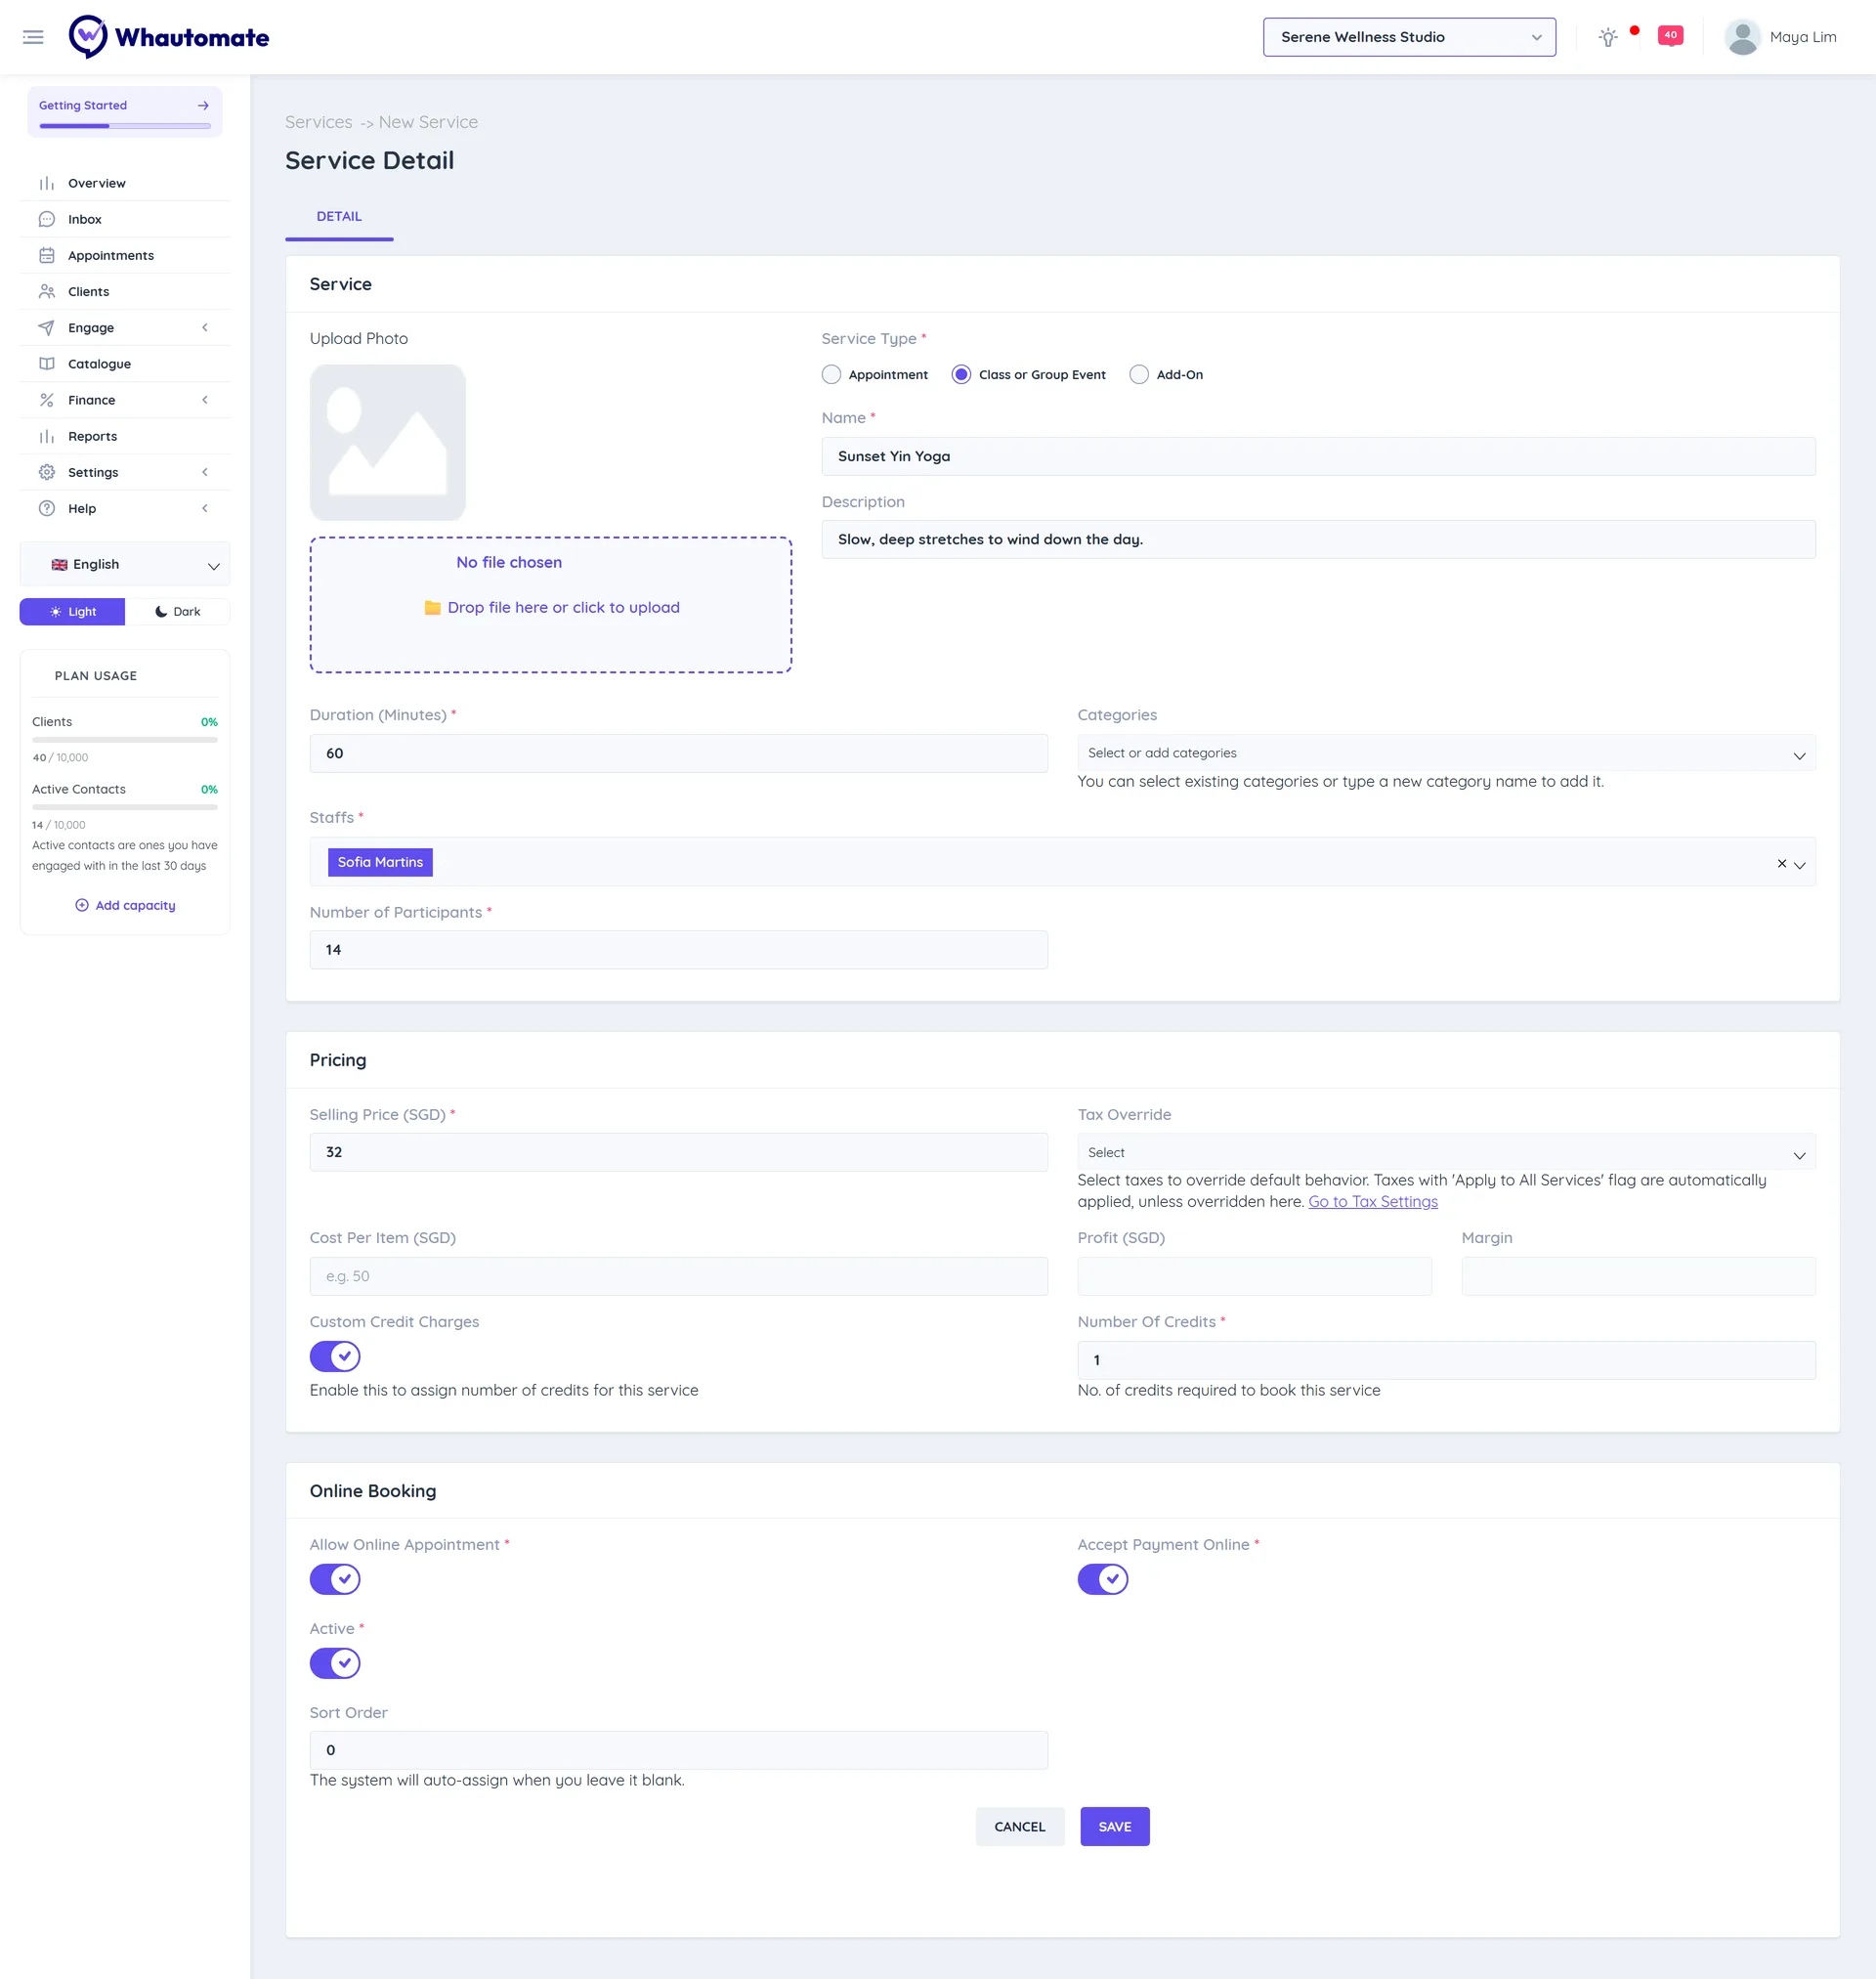Click the Appointments calendar icon
1876x1979 pixels.
pos(47,255)
